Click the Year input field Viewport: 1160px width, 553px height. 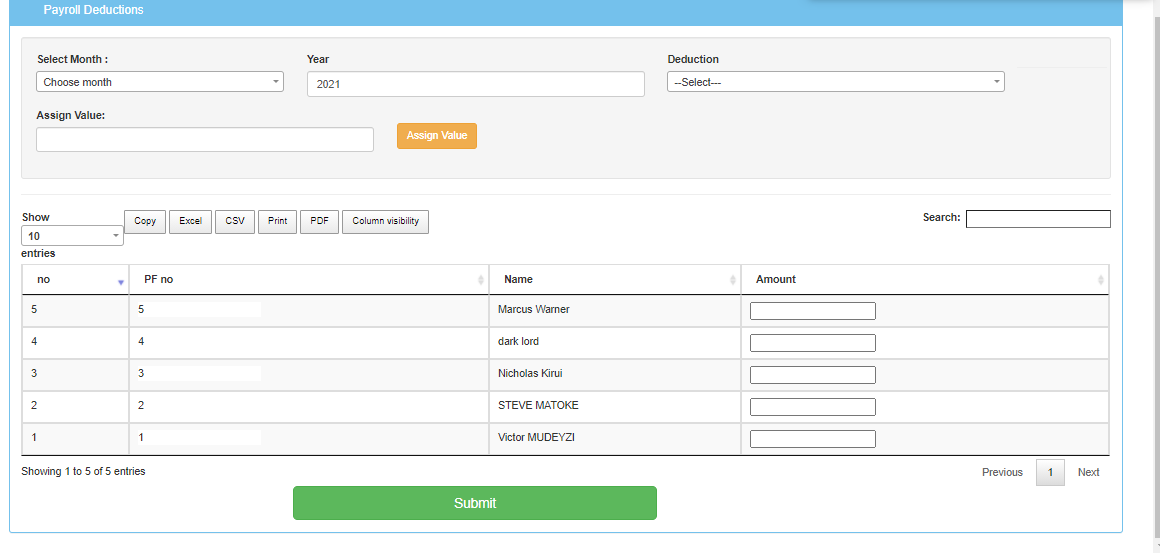[475, 84]
